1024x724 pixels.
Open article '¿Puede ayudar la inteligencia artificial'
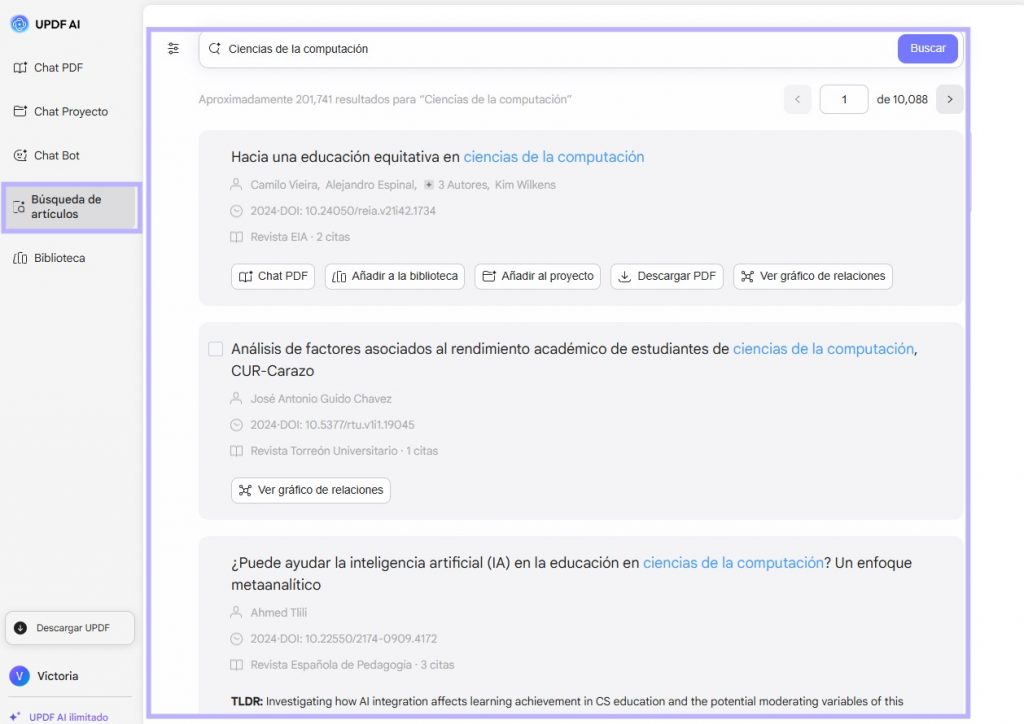(x=571, y=573)
